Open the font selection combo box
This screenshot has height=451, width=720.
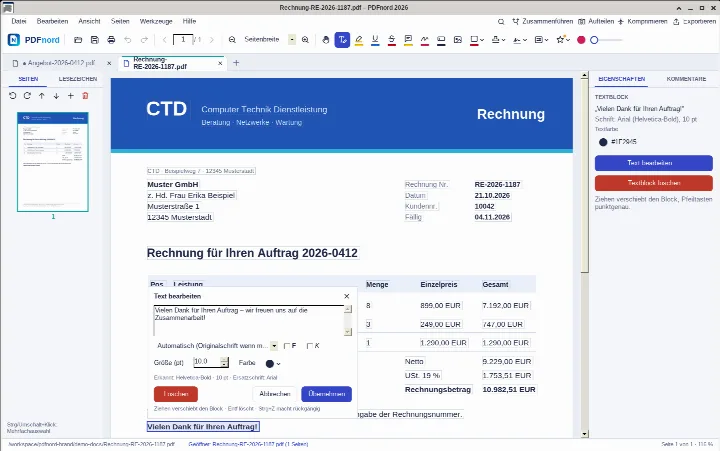tap(216, 346)
